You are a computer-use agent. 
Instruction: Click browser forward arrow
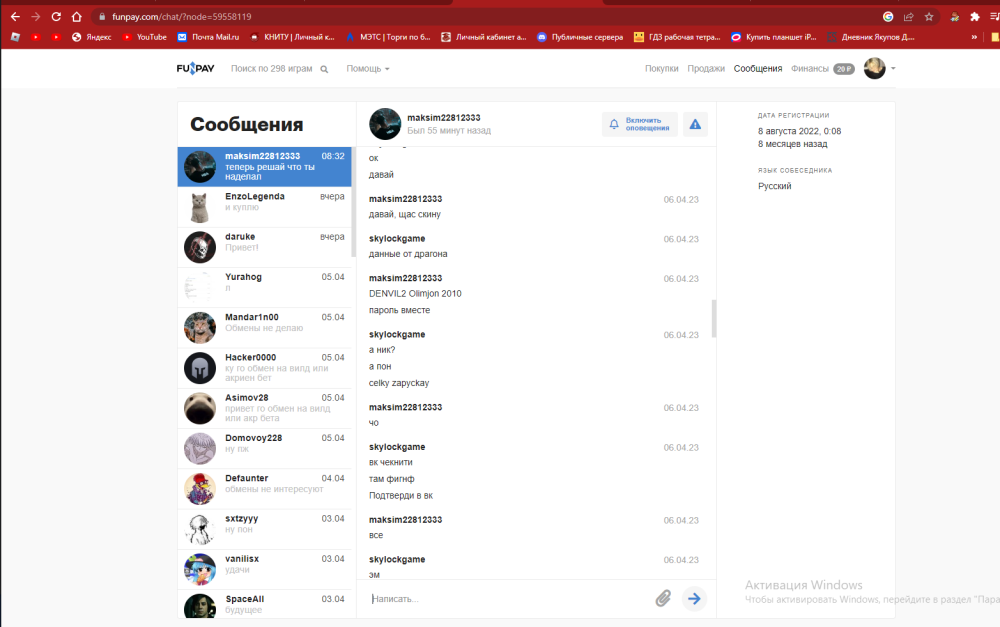coord(36,17)
